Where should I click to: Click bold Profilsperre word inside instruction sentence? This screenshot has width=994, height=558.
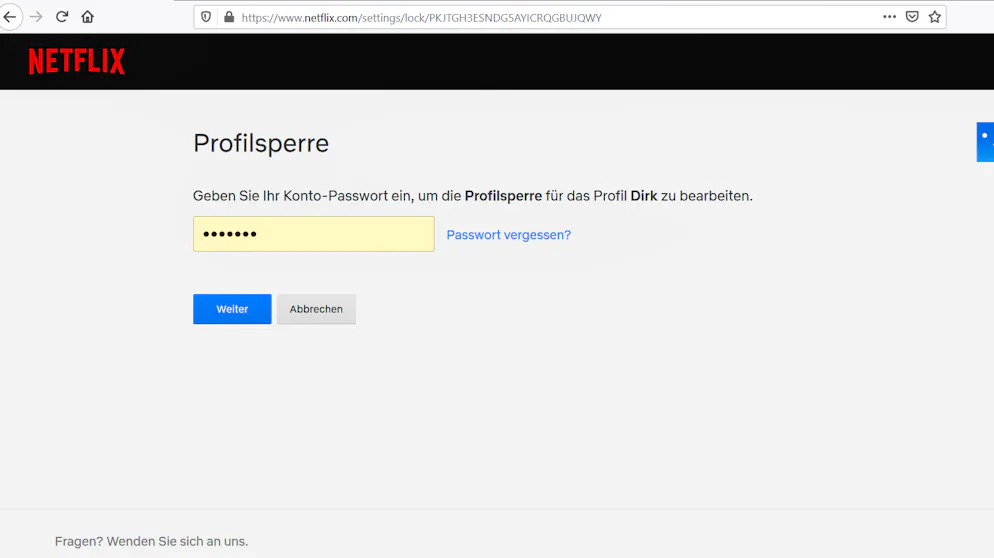pyautogui.click(x=503, y=196)
